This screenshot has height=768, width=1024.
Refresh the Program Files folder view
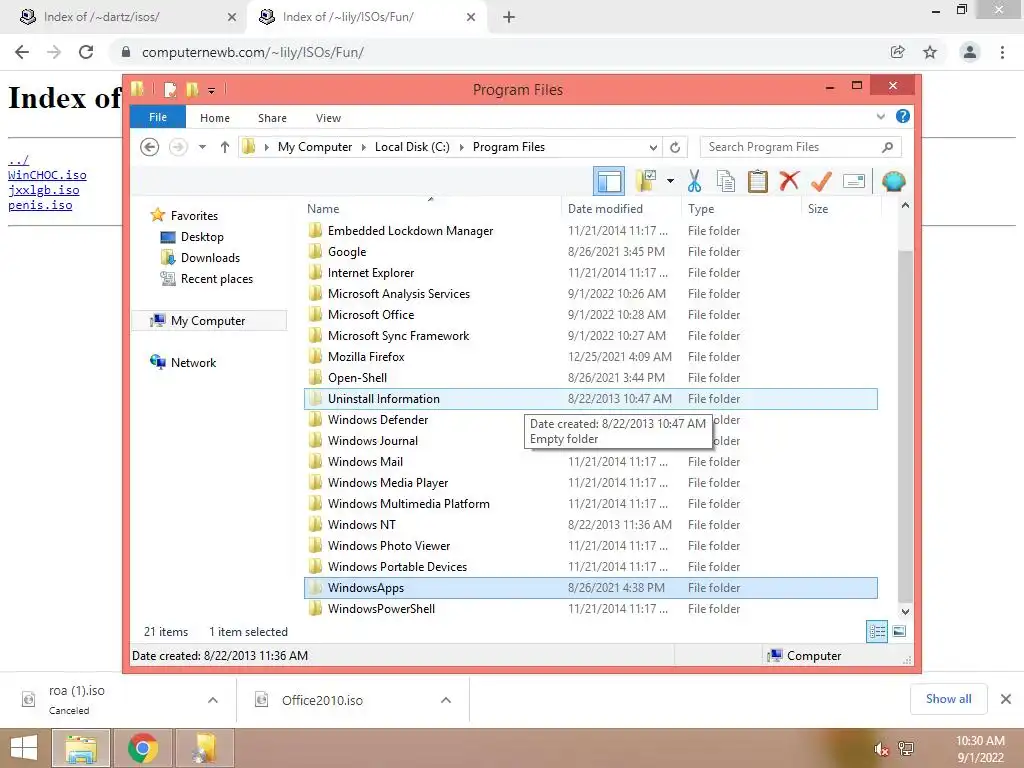675,147
